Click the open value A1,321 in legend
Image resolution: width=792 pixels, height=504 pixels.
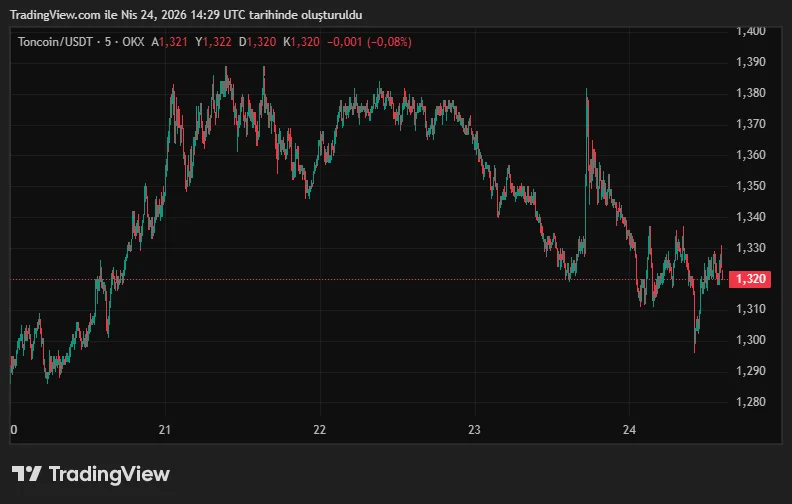click(170, 42)
